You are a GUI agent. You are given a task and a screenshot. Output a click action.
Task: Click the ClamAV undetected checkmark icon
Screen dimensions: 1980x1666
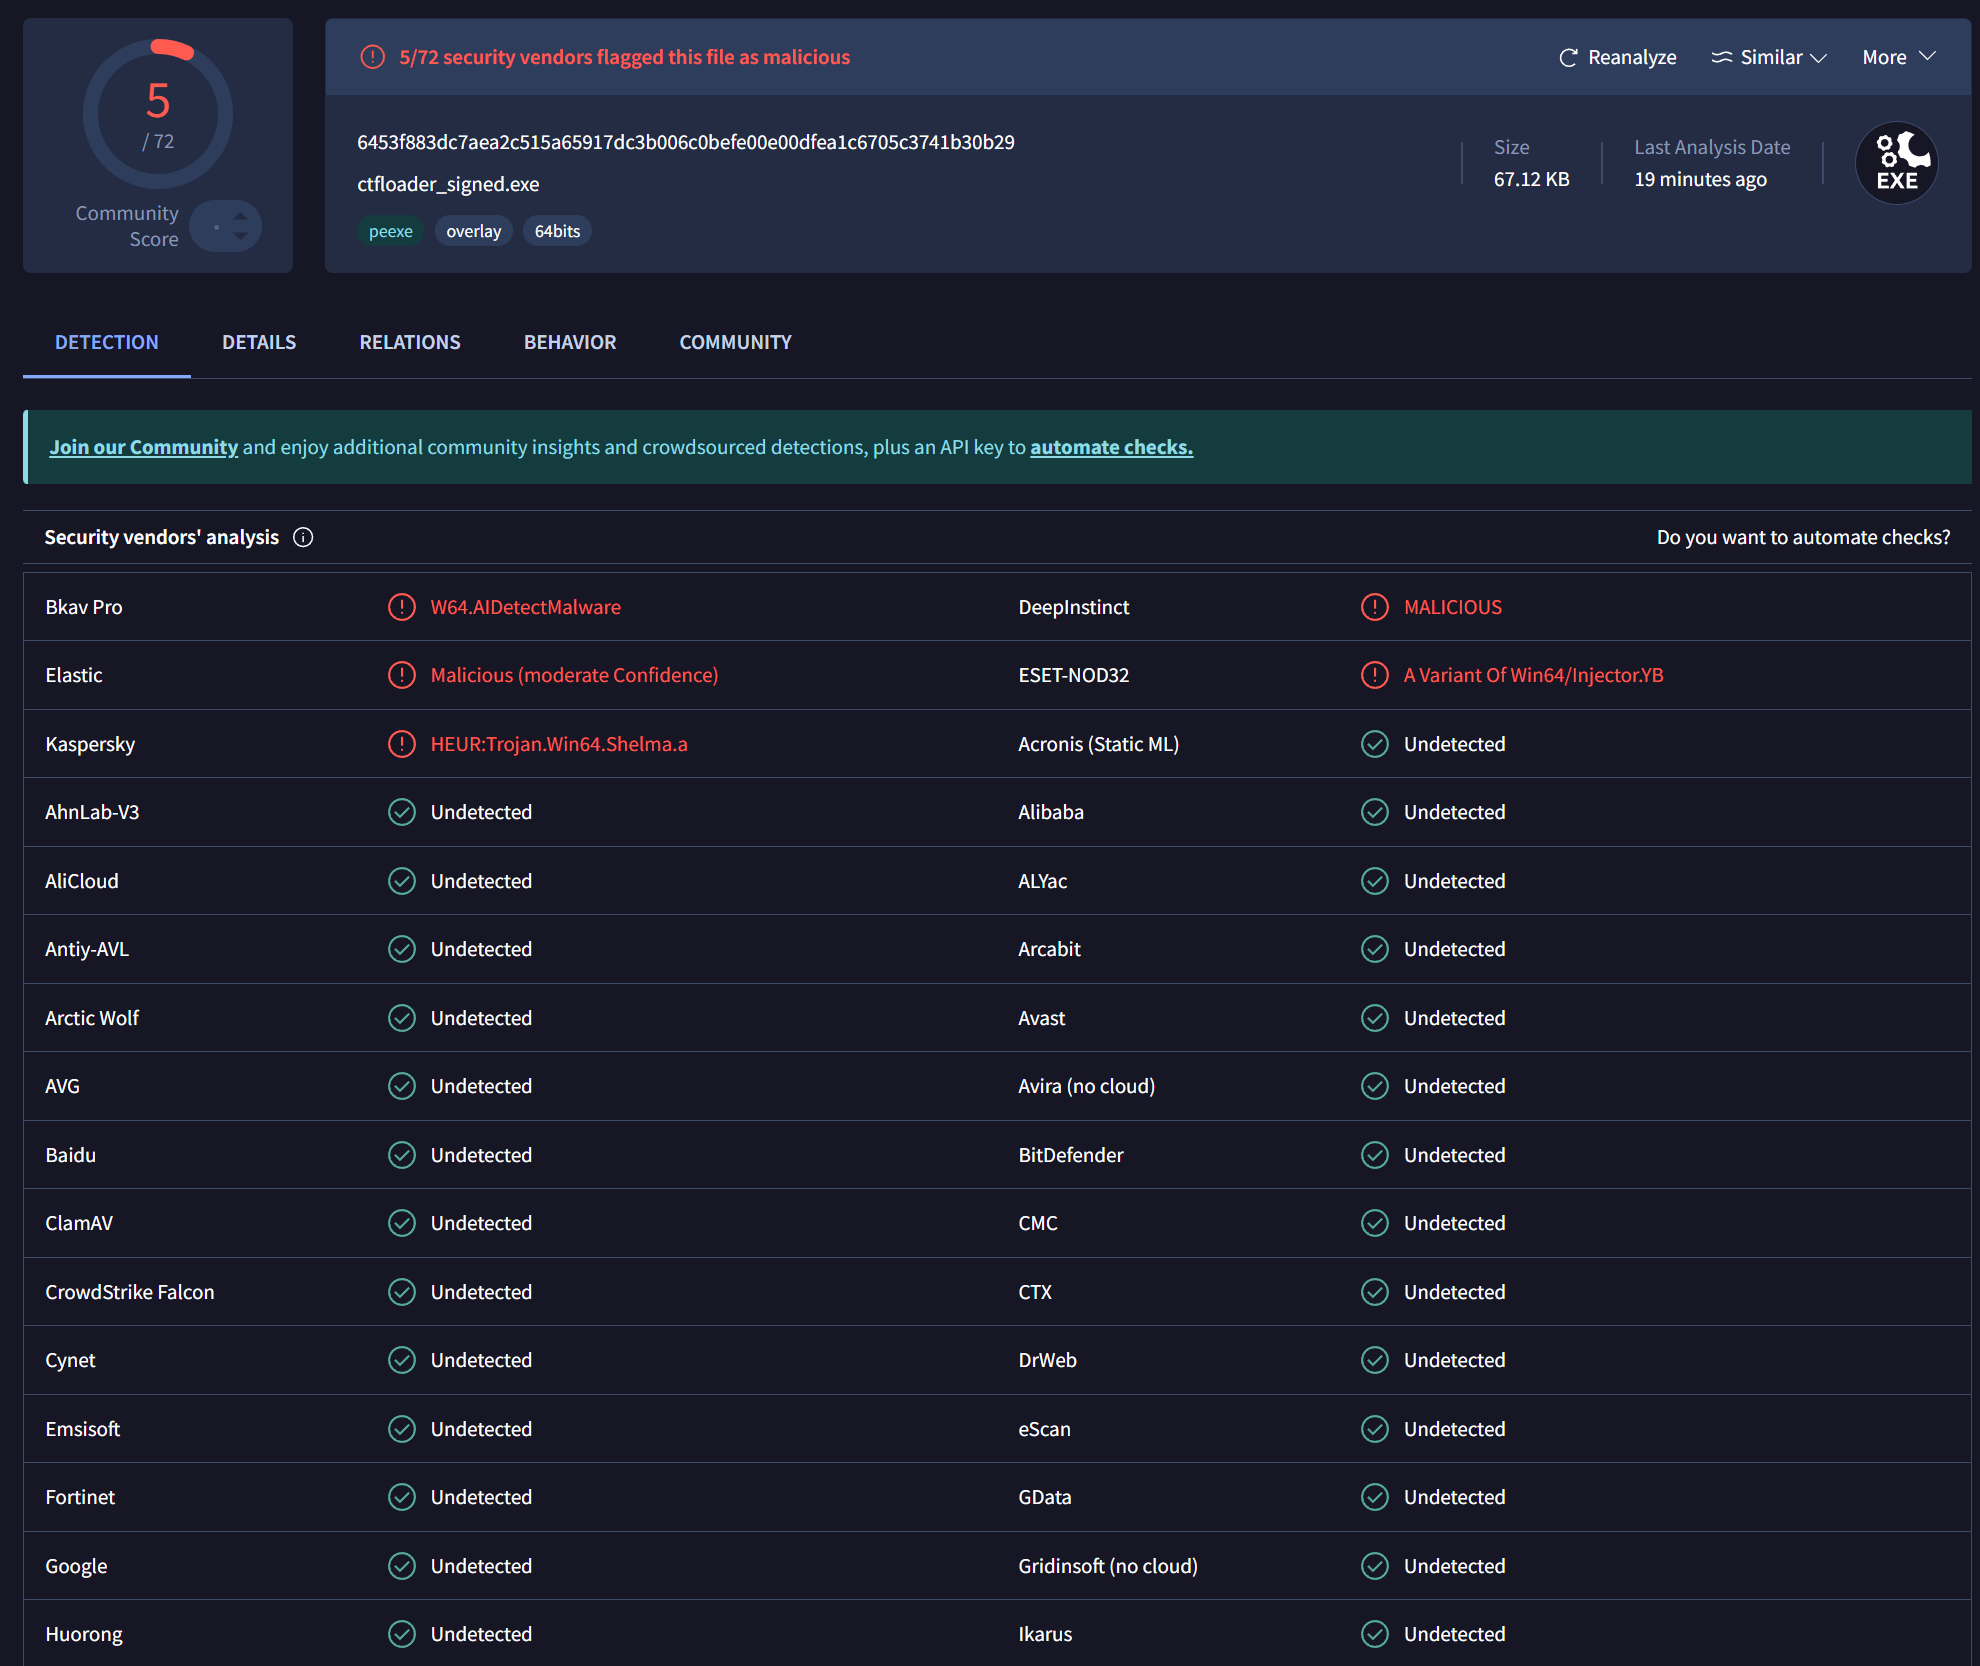pyautogui.click(x=401, y=1223)
